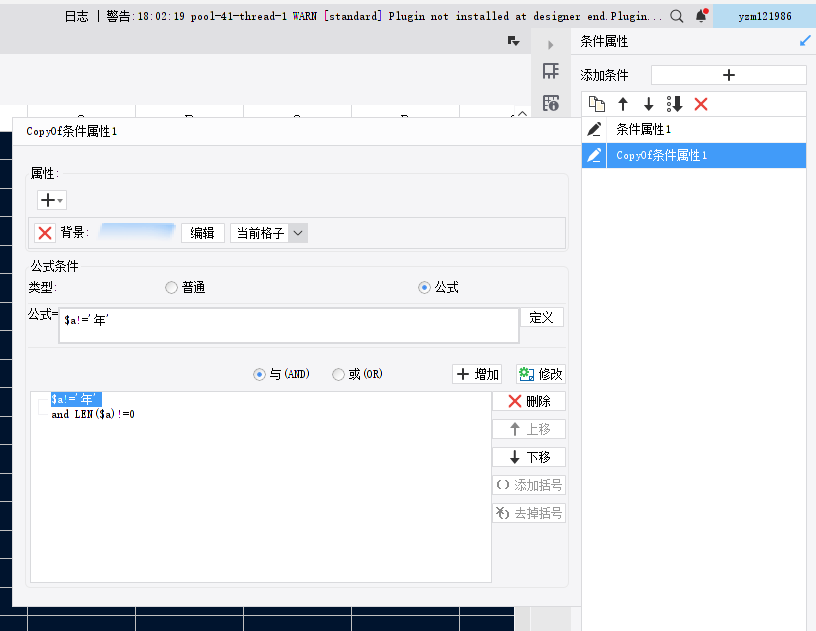Click the scroll-up caret above the grid
The height and width of the screenshot is (631, 816).
click(522, 113)
